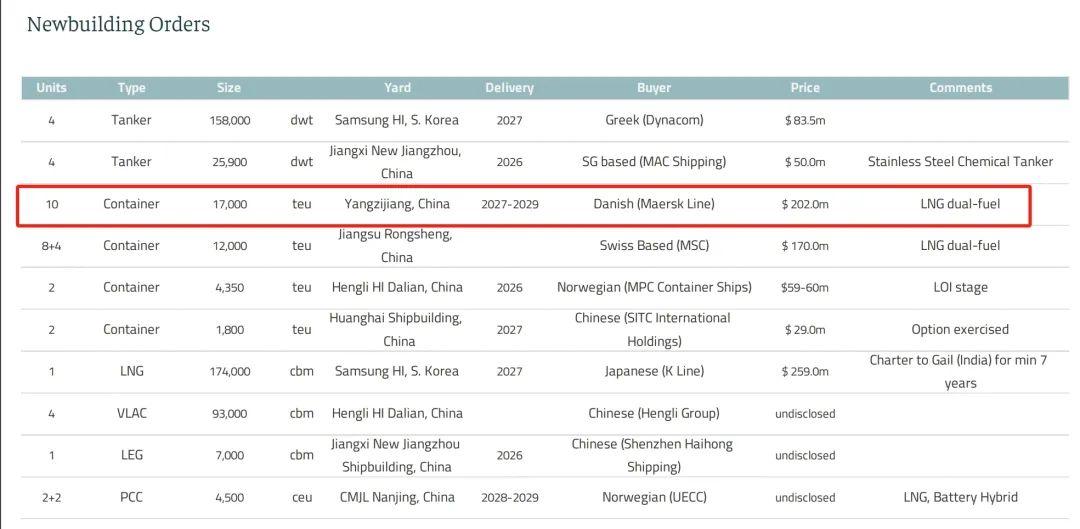Click the LNG, Battery Hybrid comment
This screenshot has width=1080, height=529.
[960, 497]
